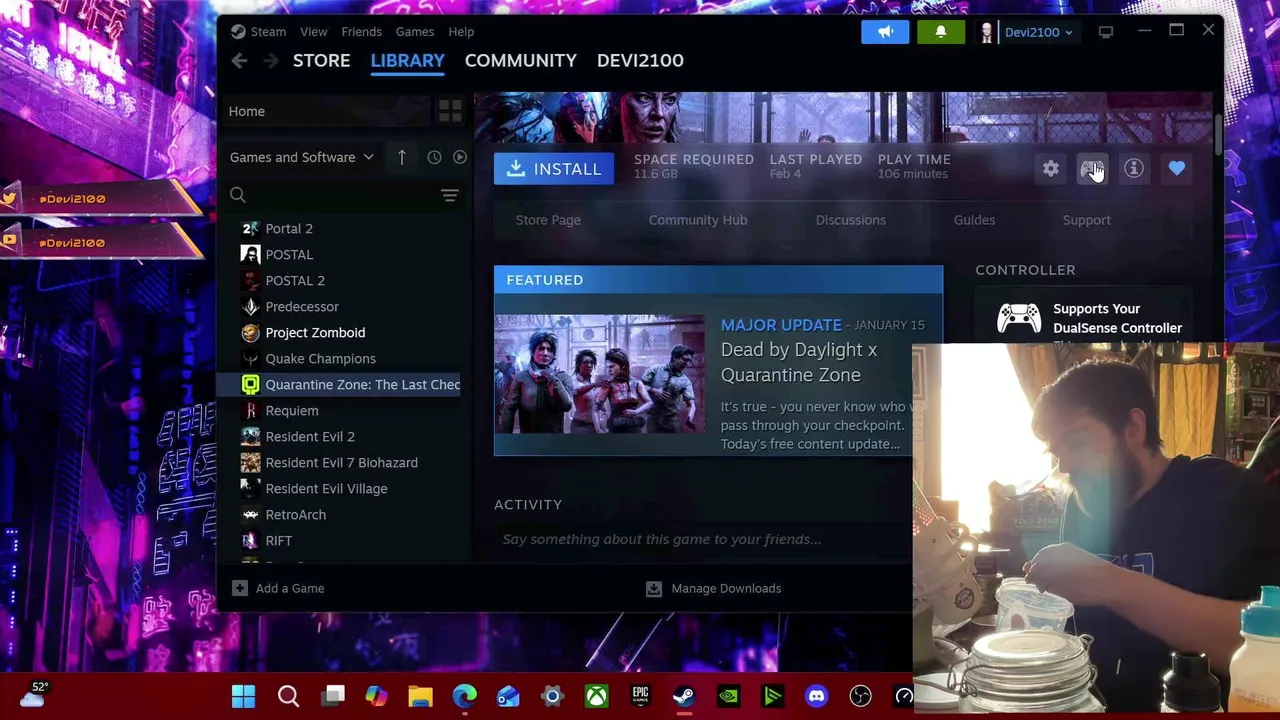Open the Discussions link
The image size is (1280, 720).
[x=851, y=220]
